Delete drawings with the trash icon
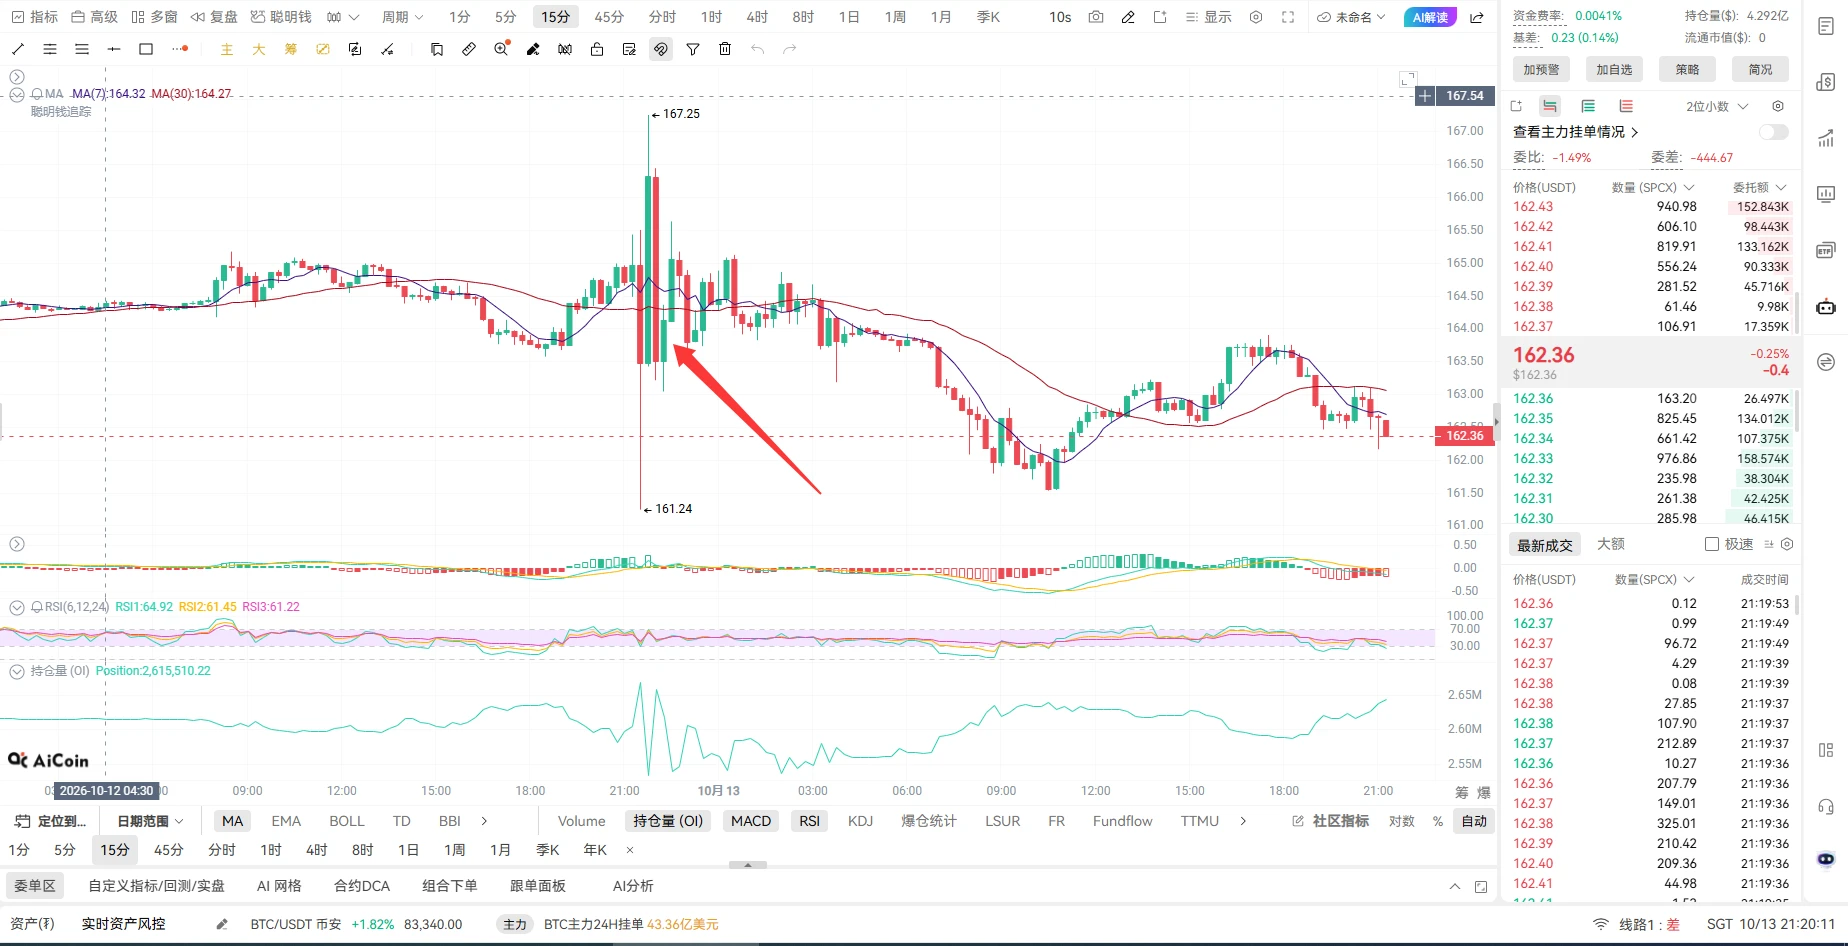1848x946 pixels. coord(725,49)
